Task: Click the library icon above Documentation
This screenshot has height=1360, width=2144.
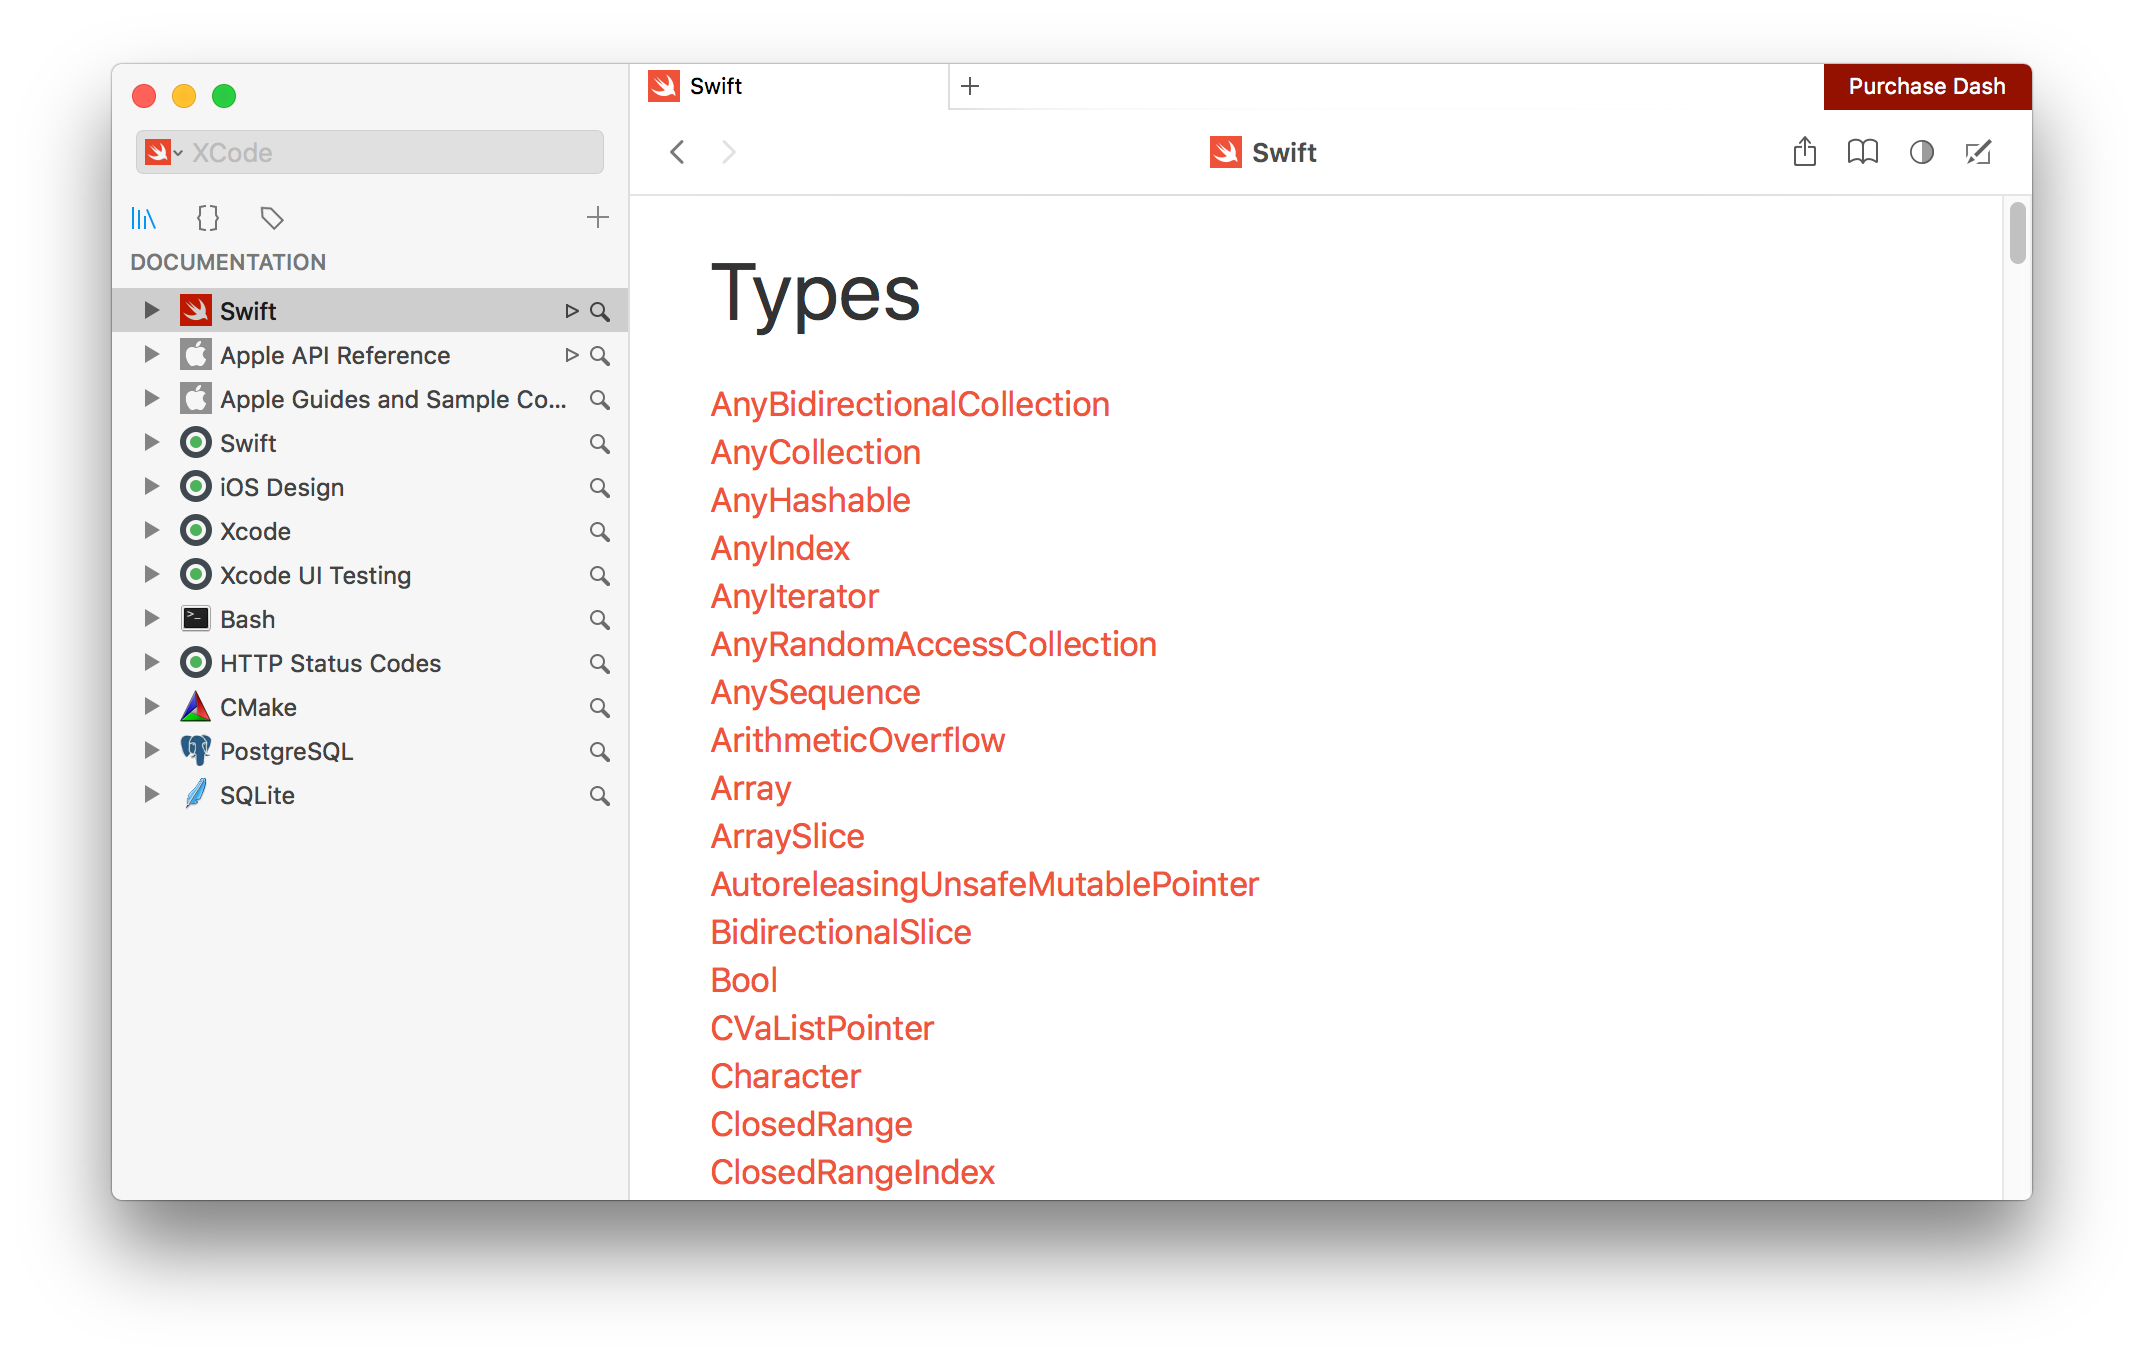Action: 144,218
